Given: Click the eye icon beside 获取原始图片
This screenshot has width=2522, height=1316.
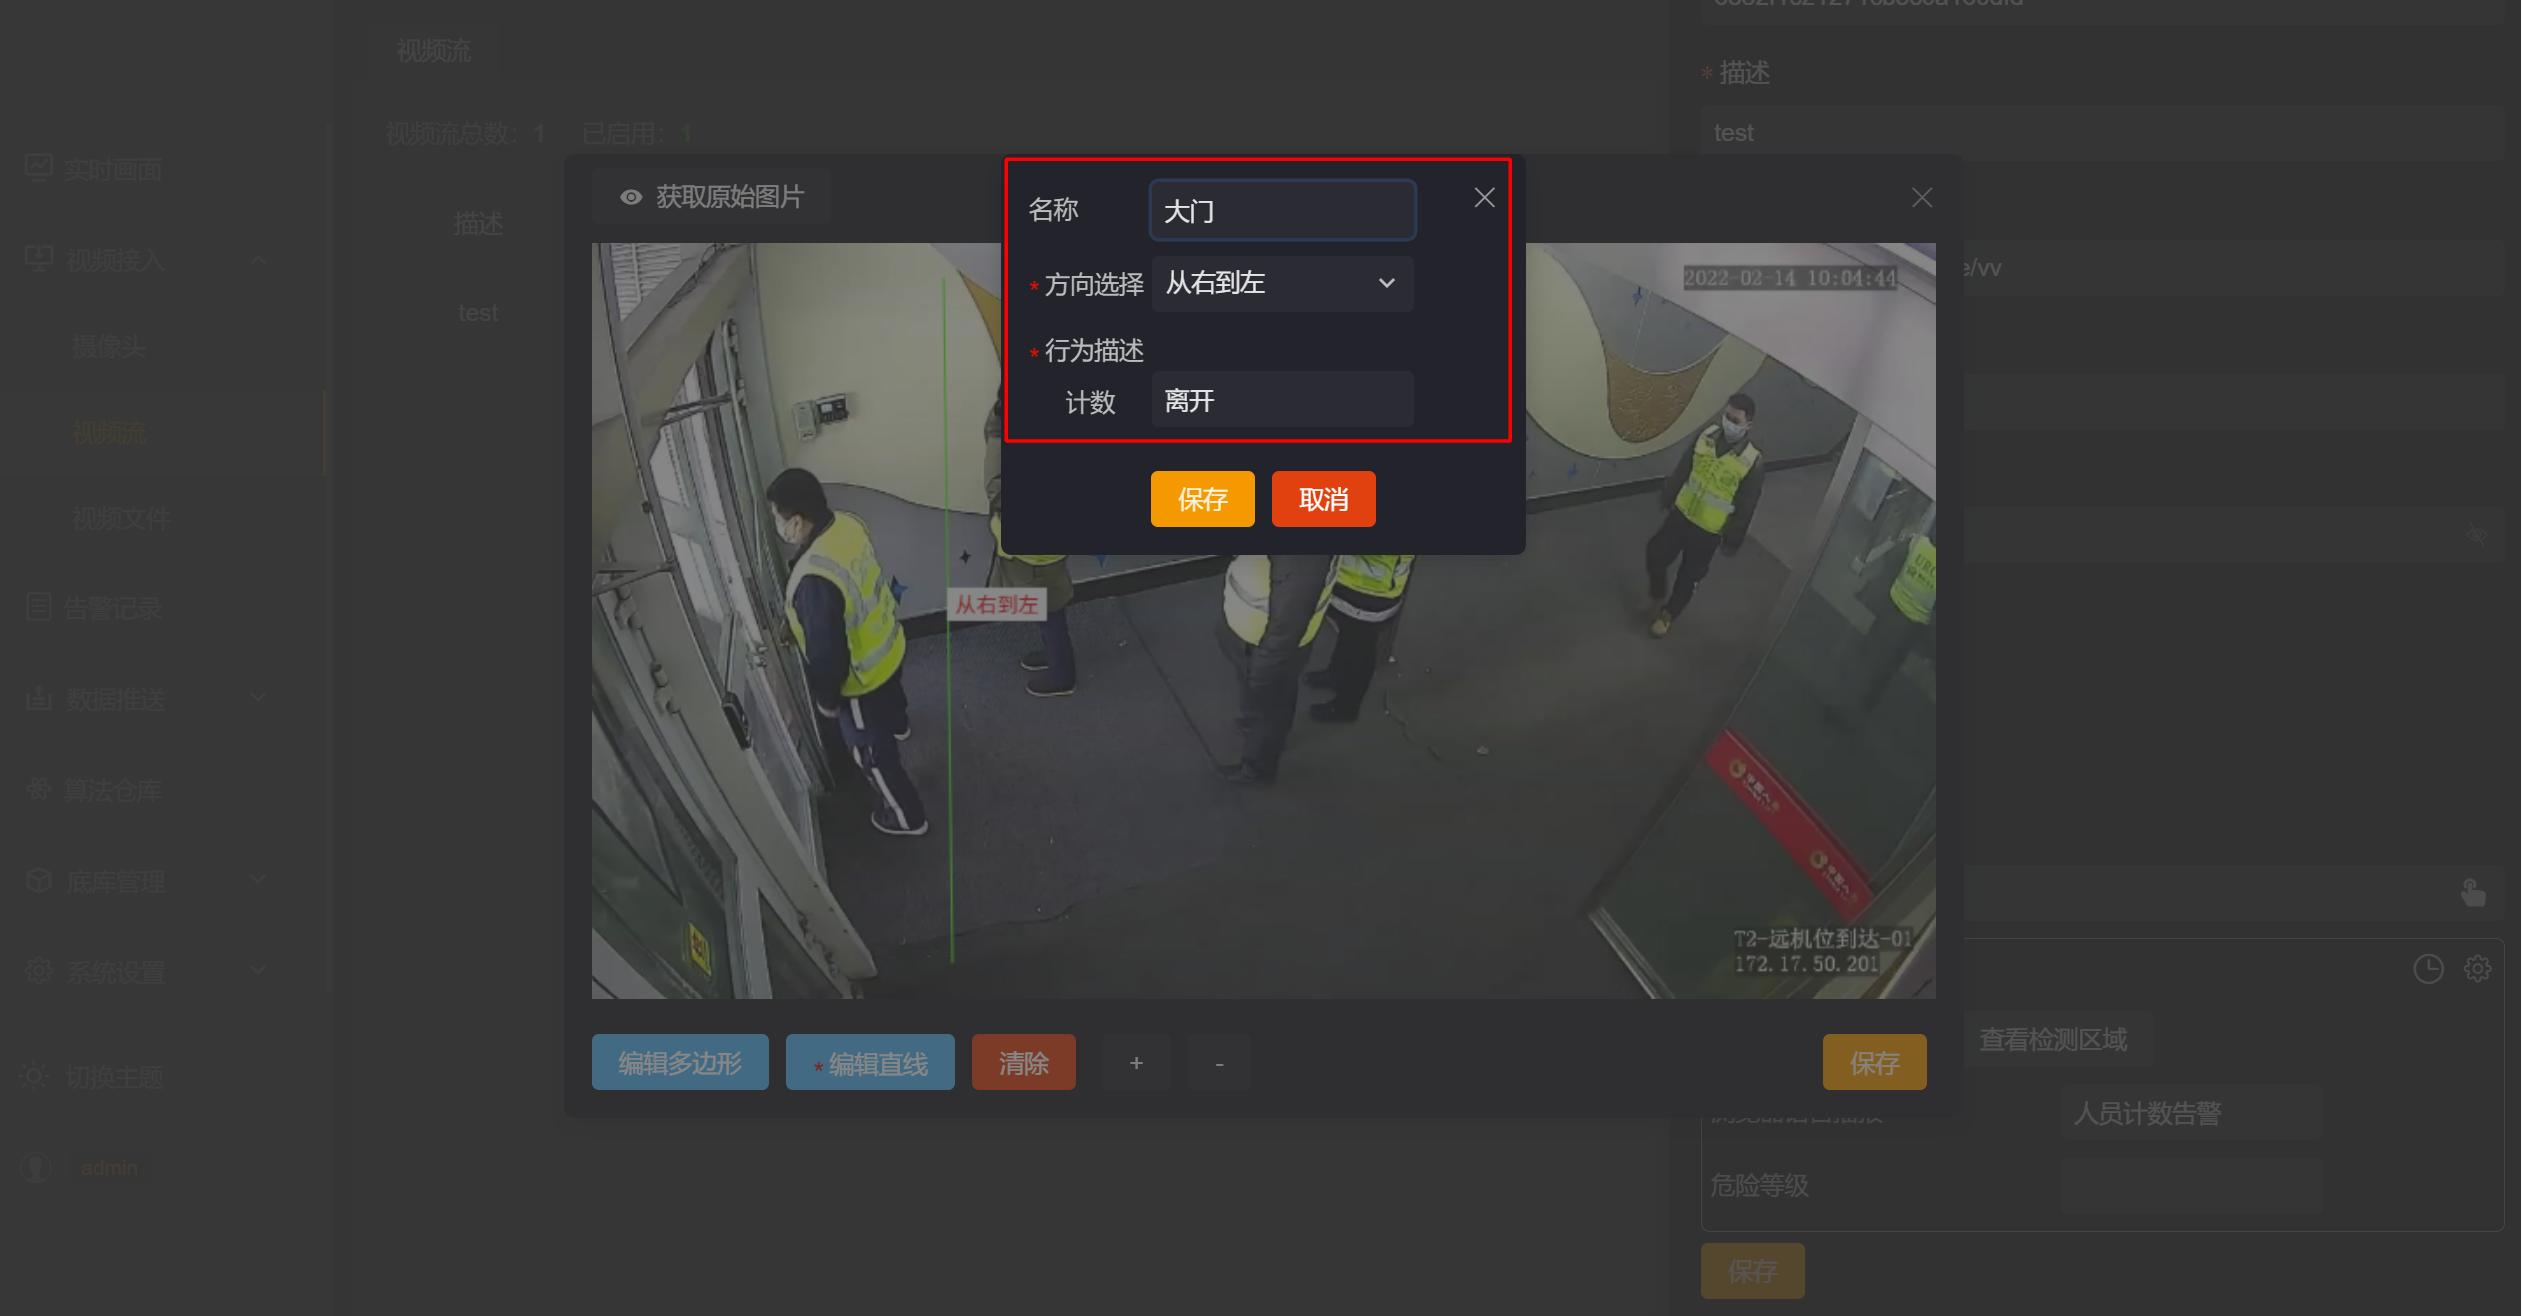Looking at the screenshot, I should pos(631,198).
